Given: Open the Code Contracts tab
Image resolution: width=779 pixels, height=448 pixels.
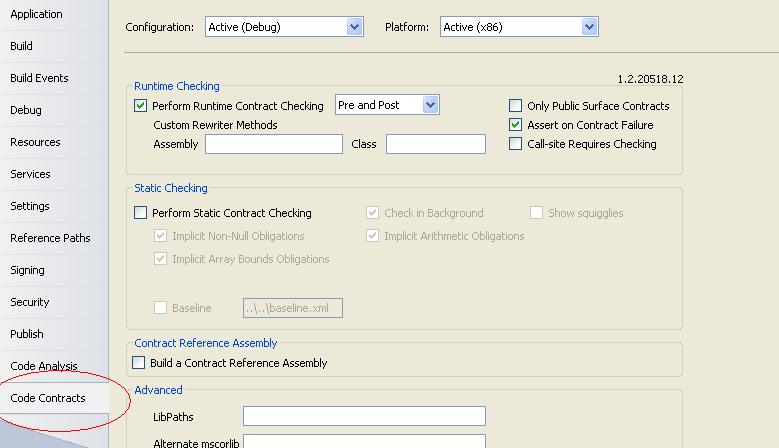Looking at the screenshot, I should (x=48, y=398).
